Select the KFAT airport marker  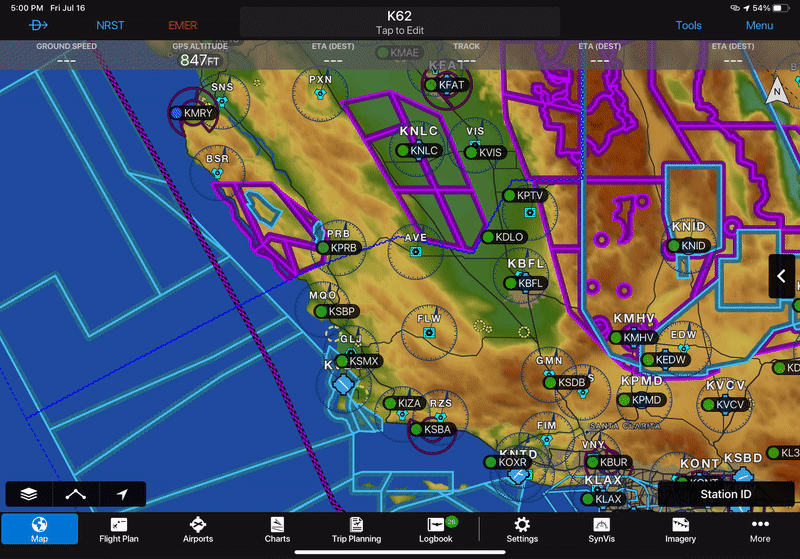tap(445, 85)
